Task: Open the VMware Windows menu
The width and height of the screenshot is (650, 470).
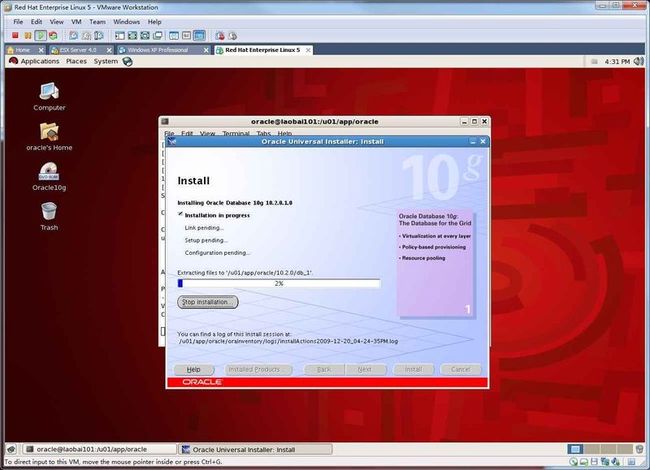Action: tap(126, 22)
